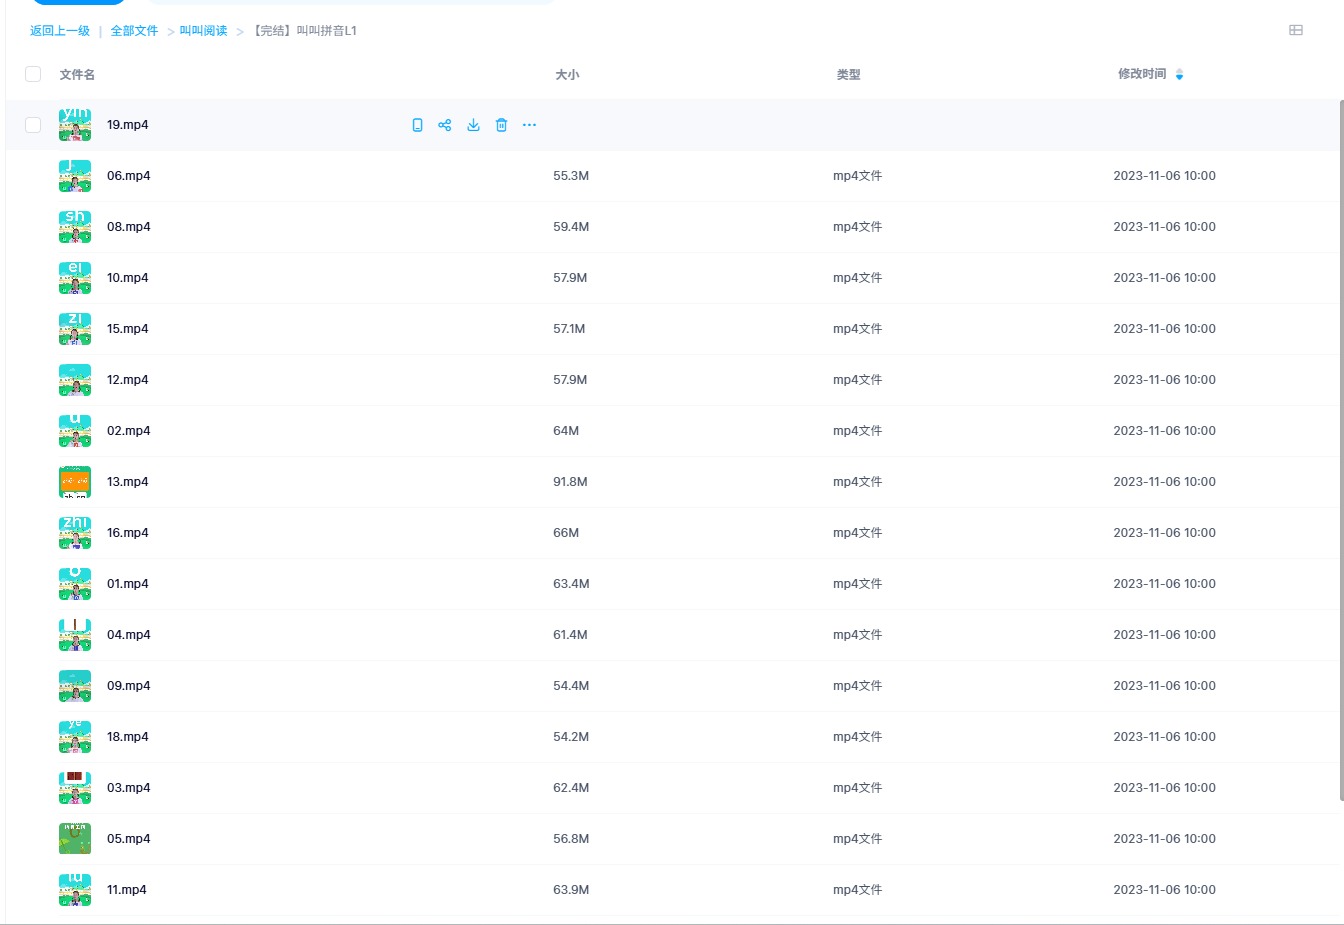Image resolution: width=1344 pixels, height=925 pixels.
Task: Open the file named 11.mp4
Action: pyautogui.click(x=126, y=890)
